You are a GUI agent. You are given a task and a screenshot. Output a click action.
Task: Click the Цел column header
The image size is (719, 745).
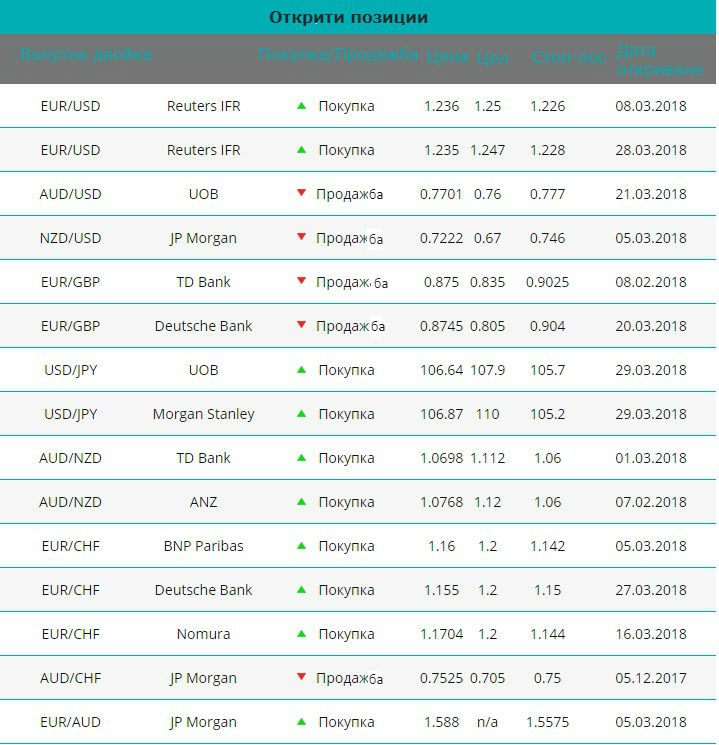pyautogui.click(x=492, y=58)
